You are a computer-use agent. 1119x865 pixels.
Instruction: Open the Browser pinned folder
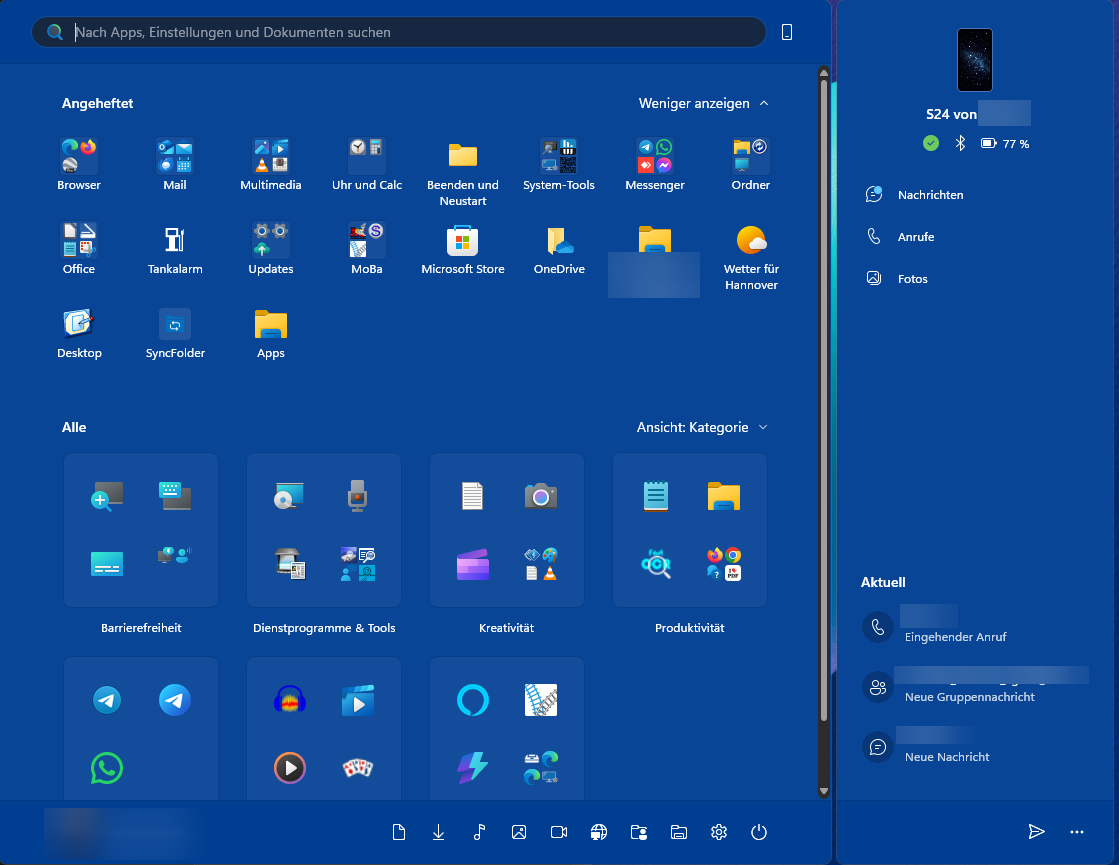point(79,165)
